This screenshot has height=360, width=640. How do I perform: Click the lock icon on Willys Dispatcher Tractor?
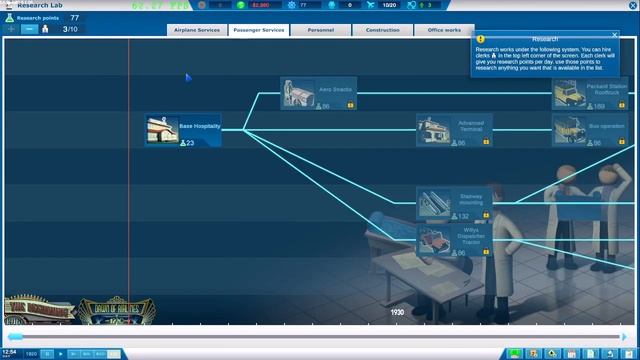pyautogui.click(x=486, y=252)
